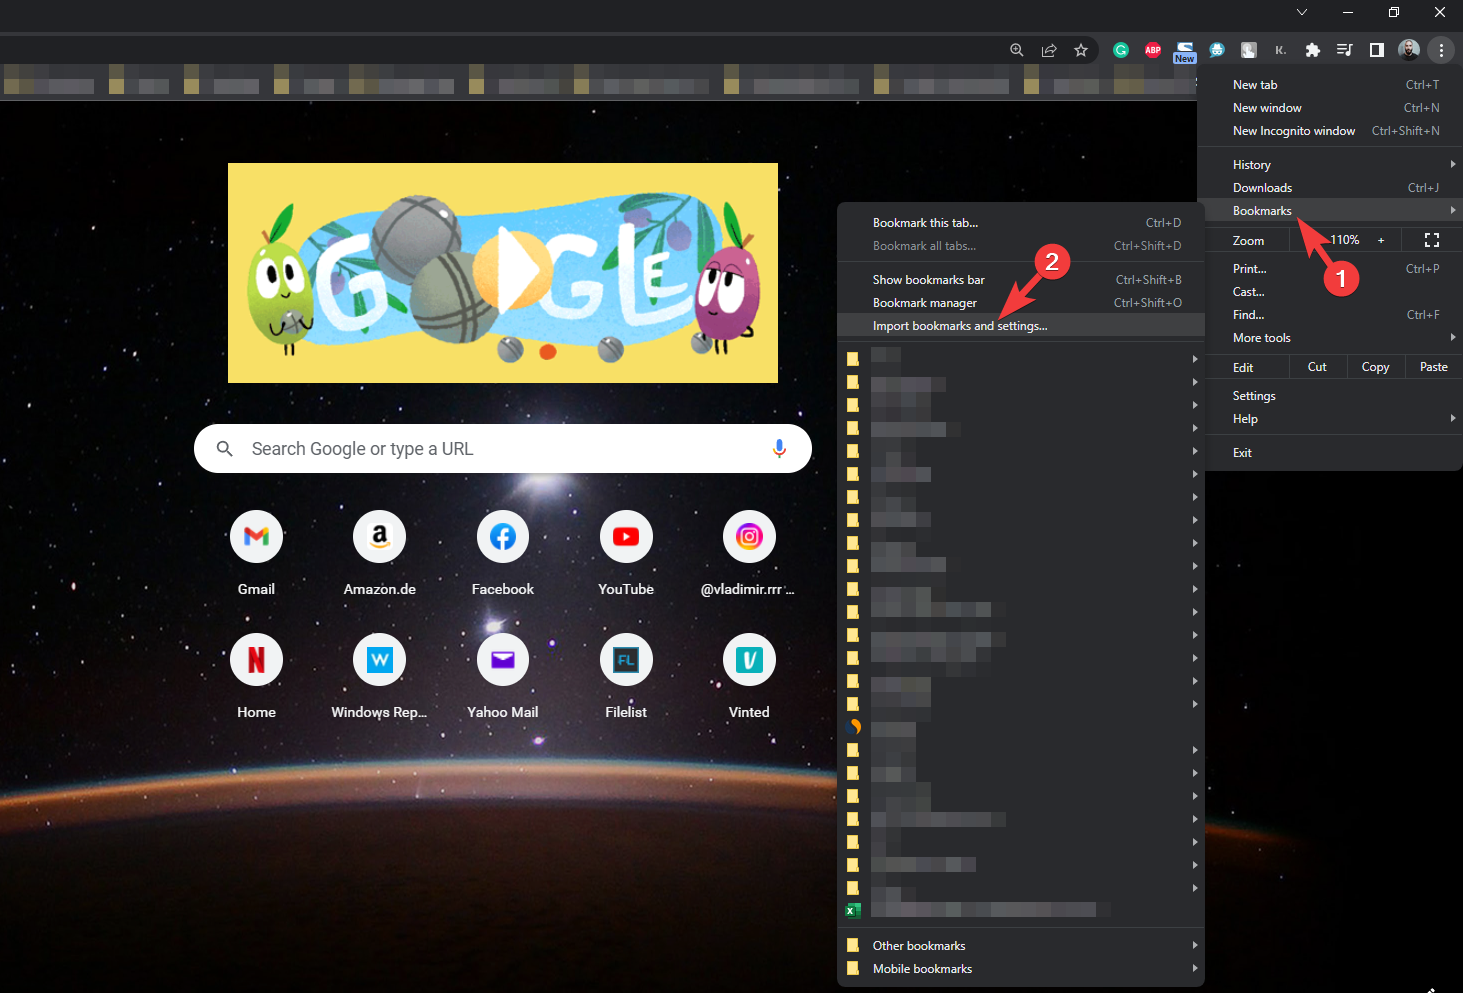Open the bookmark with the Excel icon
This screenshot has height=993, width=1463.
click(x=1020, y=910)
